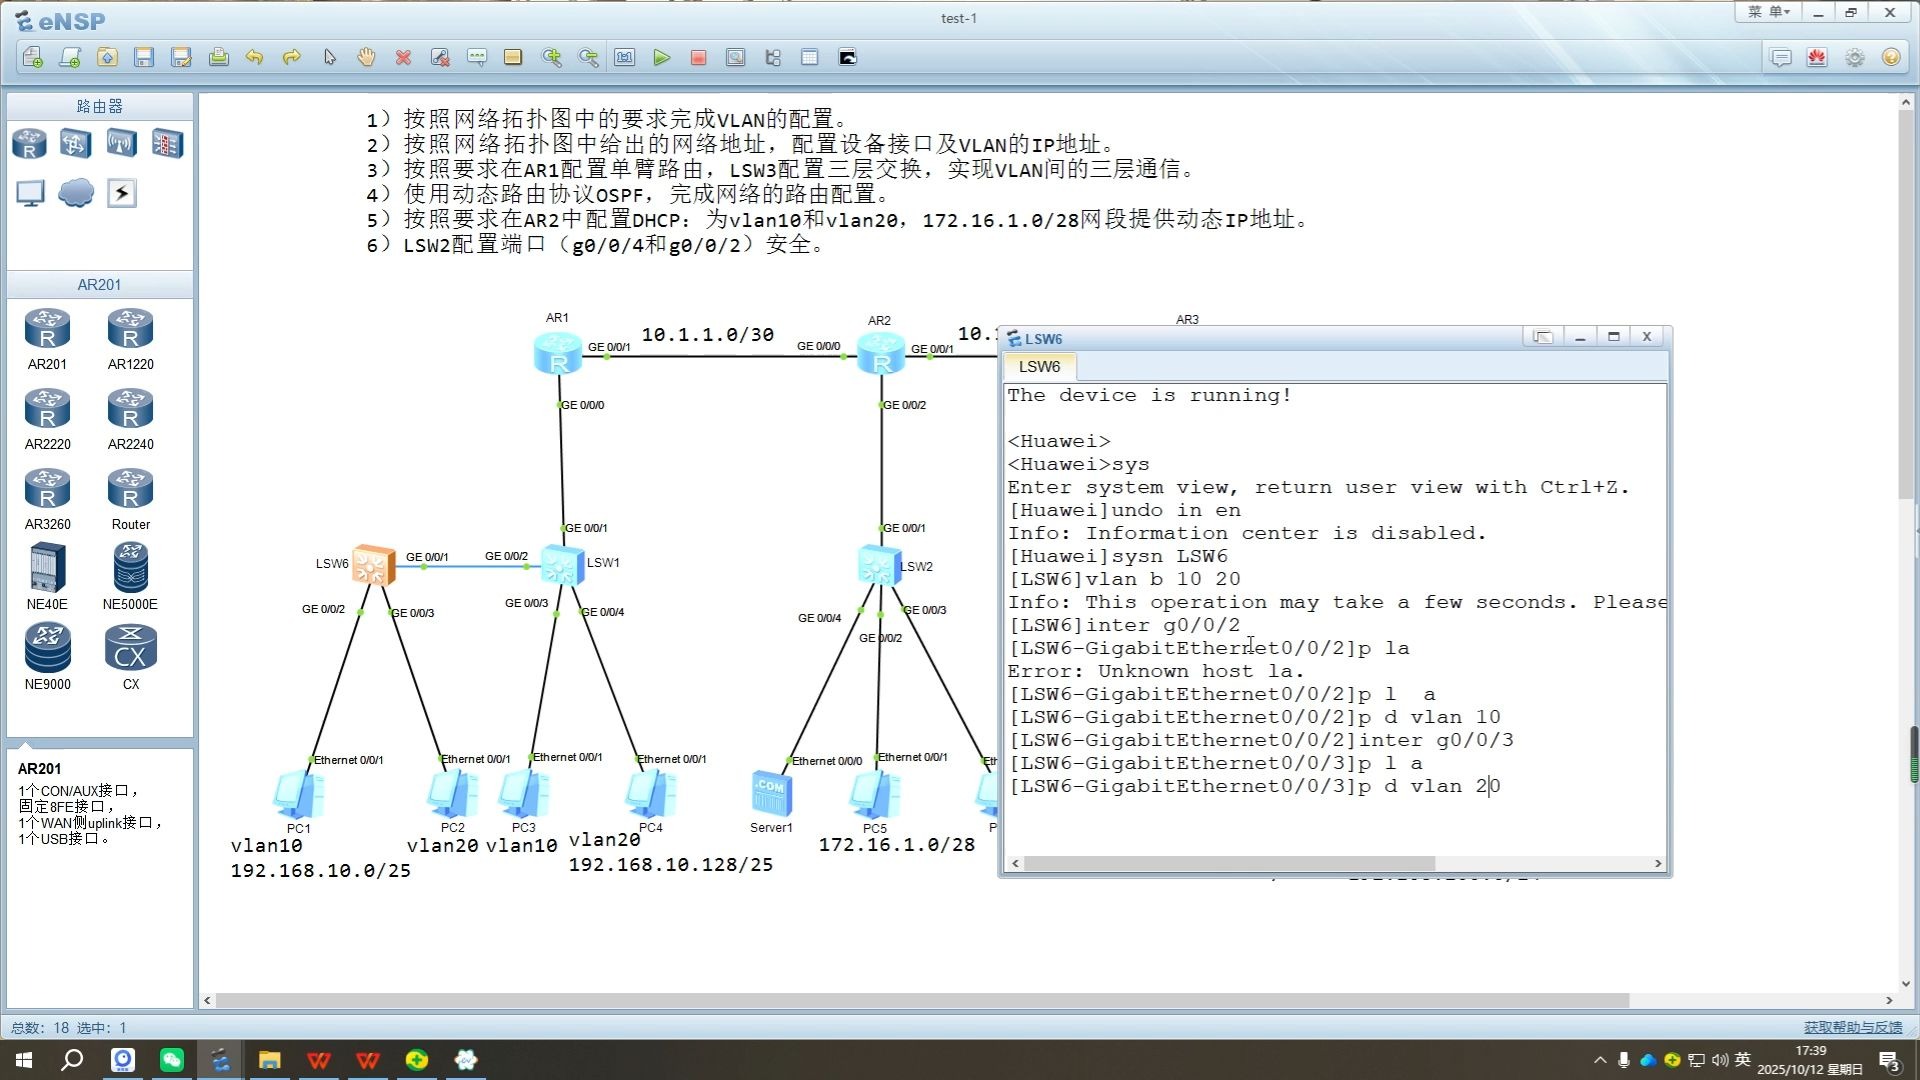Viewport: 1920px width, 1080px height.
Task: Open the settings gear icon
Action: [1854, 57]
